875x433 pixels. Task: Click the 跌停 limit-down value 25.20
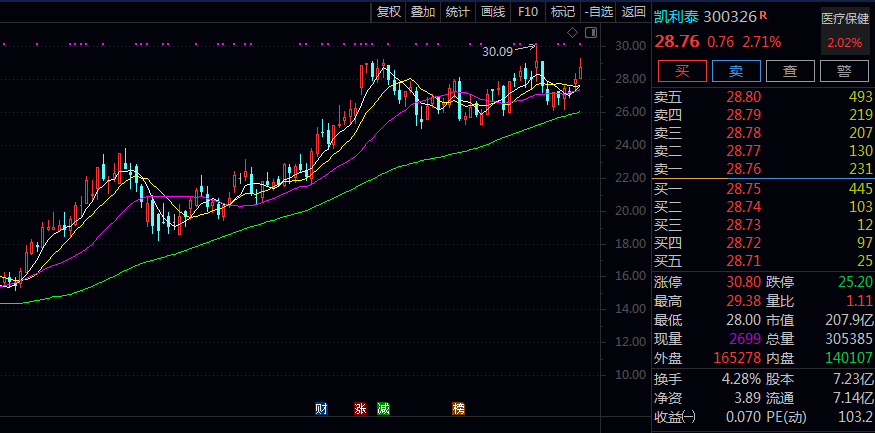pyautogui.click(x=855, y=282)
